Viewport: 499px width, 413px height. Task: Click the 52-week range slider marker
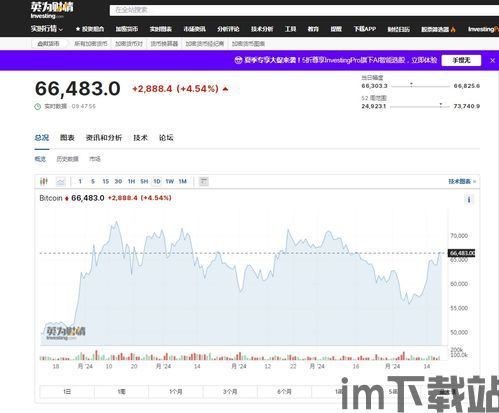coord(441,105)
